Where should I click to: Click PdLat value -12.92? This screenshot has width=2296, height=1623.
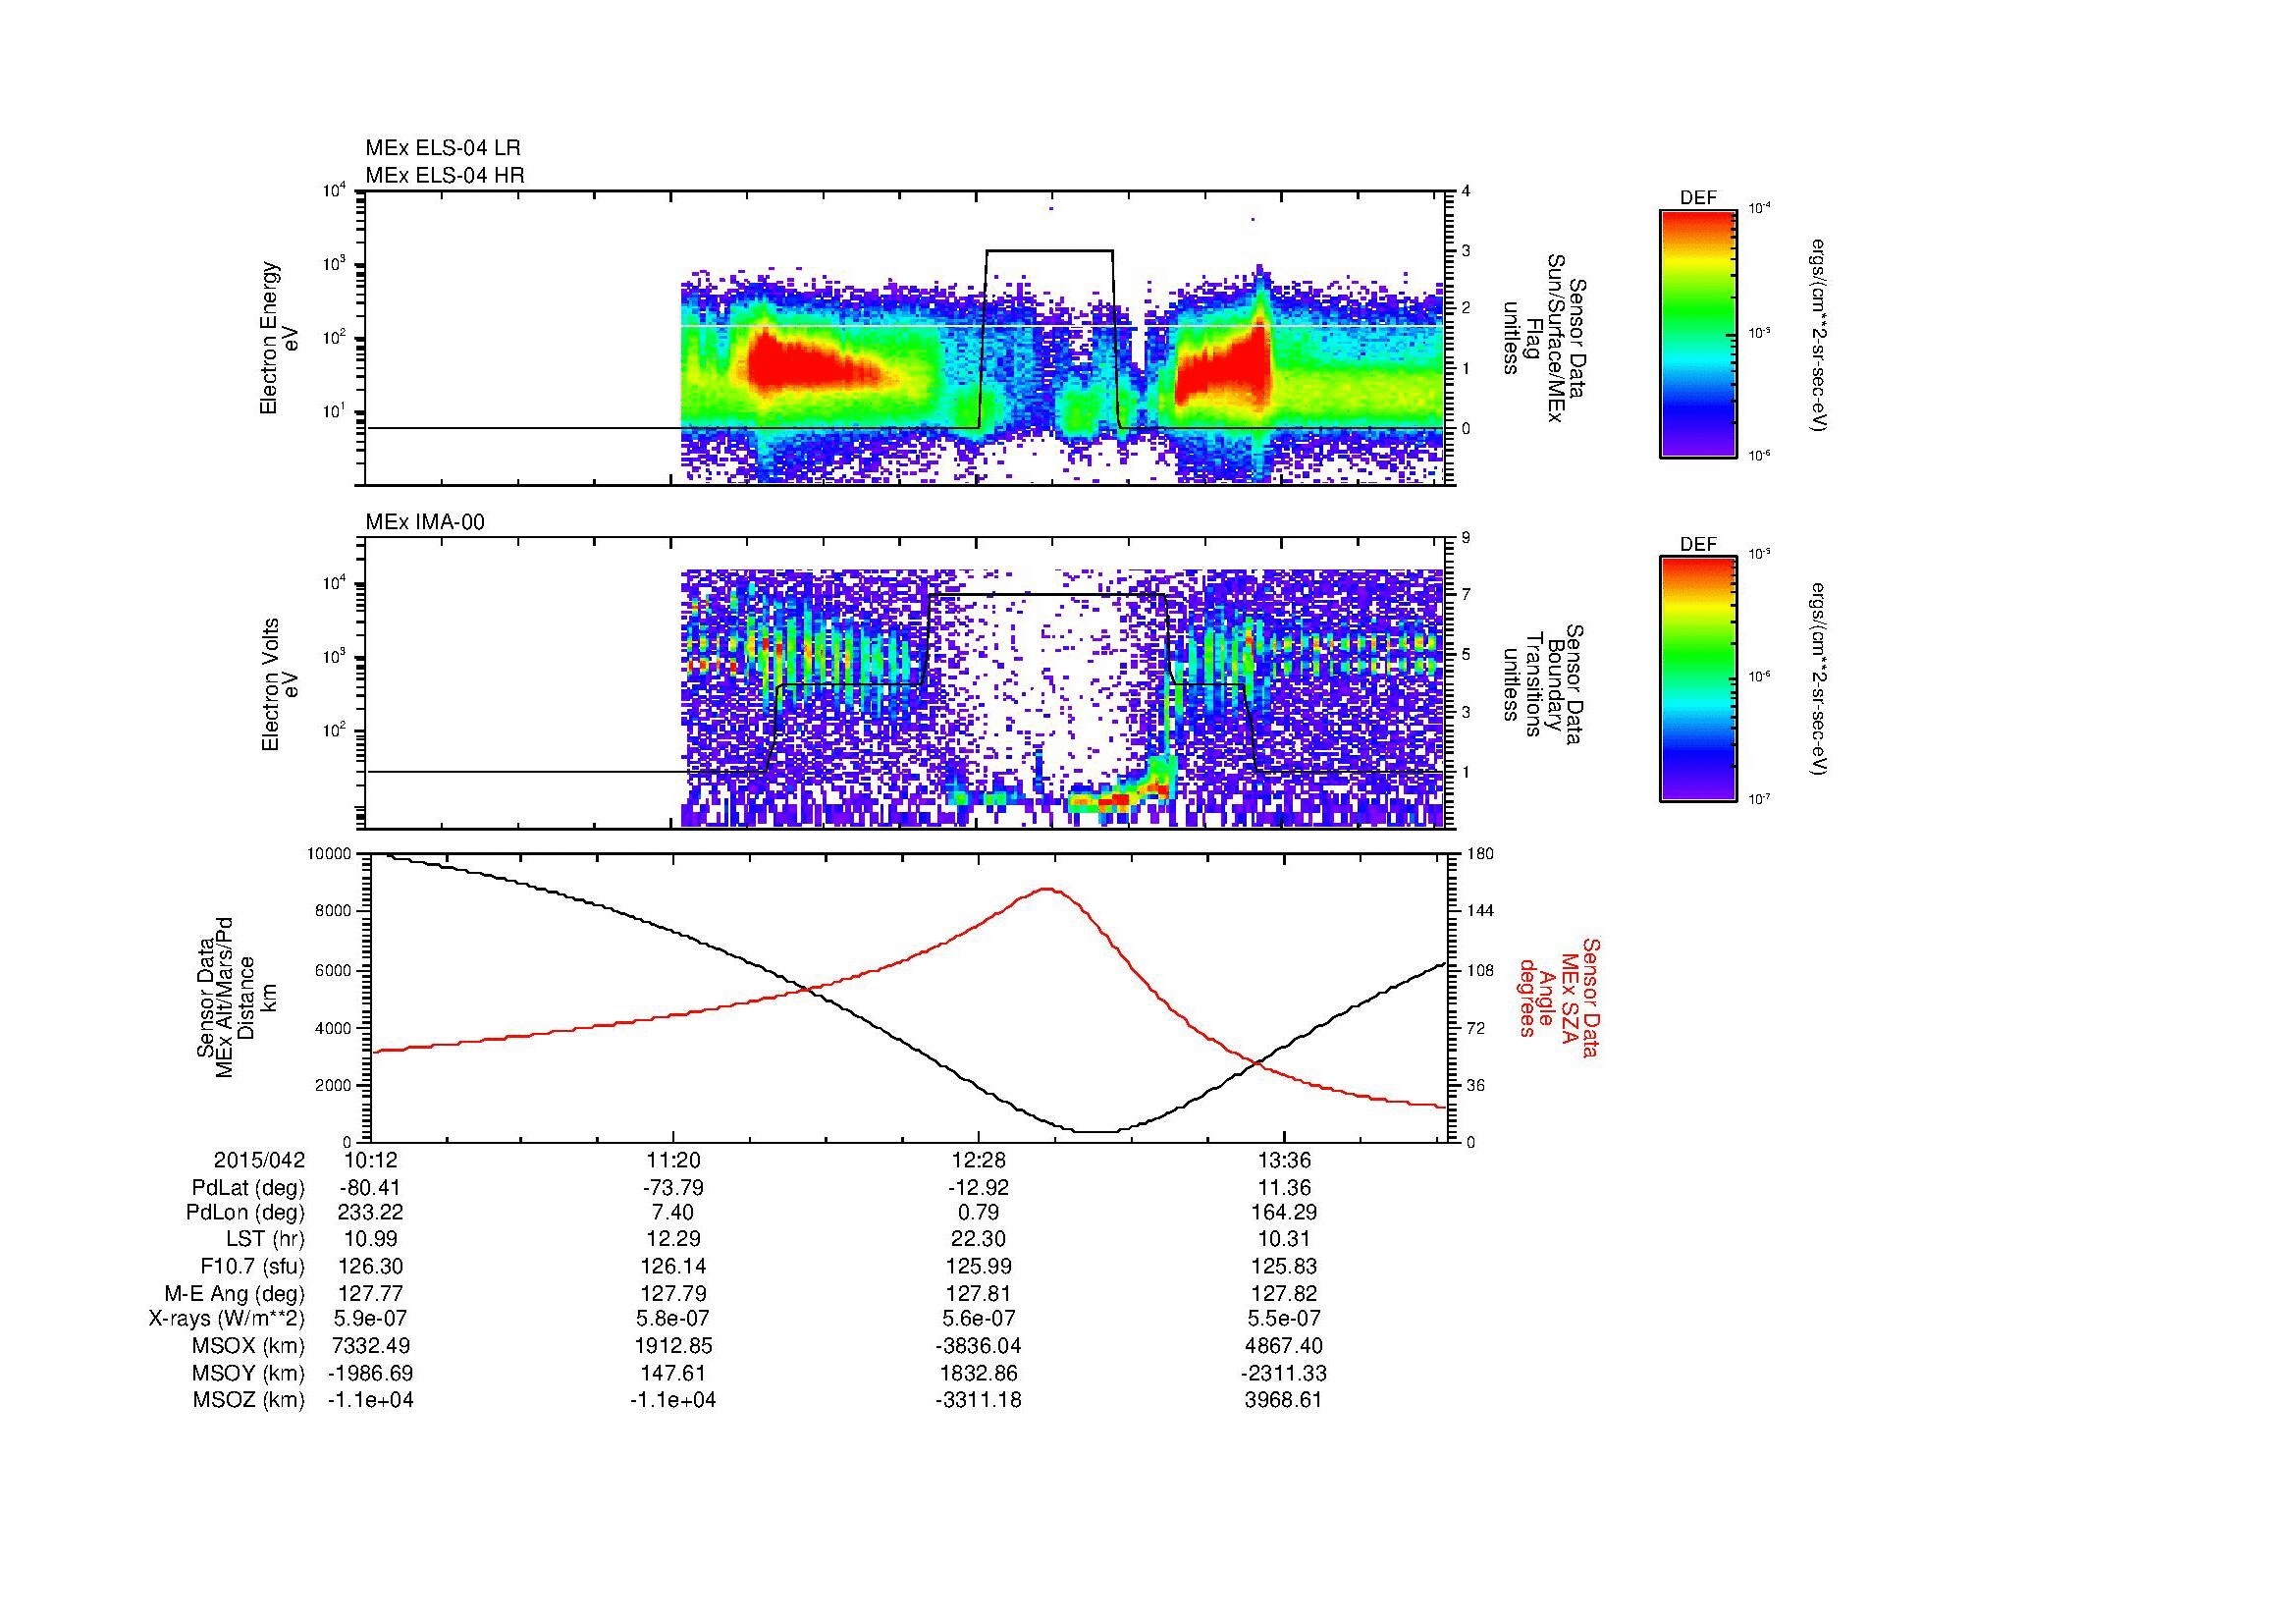point(978,1188)
